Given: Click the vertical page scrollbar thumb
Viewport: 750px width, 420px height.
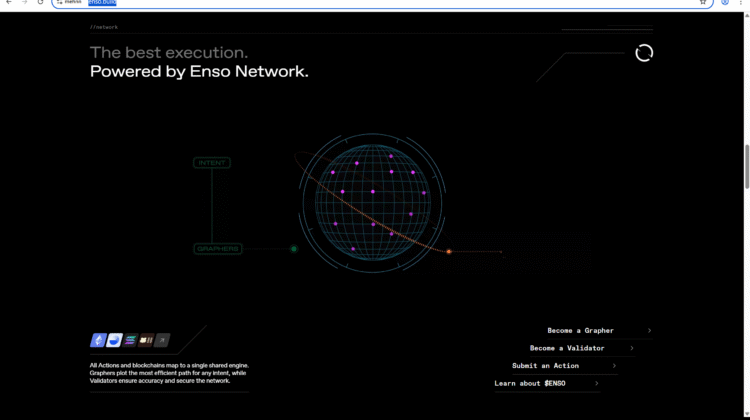Looking at the screenshot, I should pyautogui.click(x=745, y=167).
